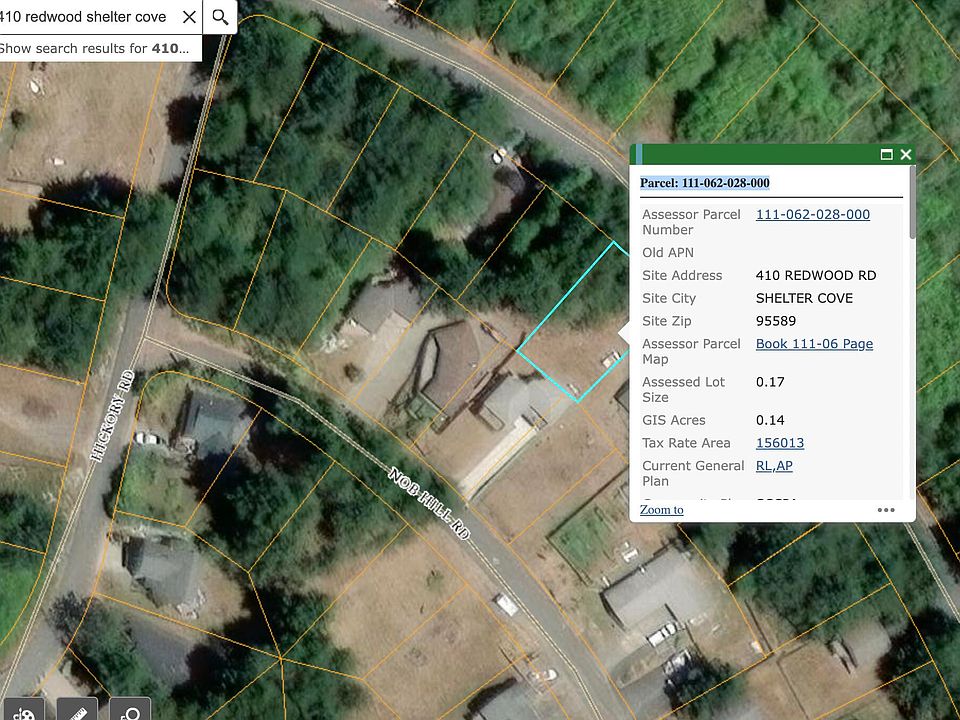
Task: Click the NOB HILL RD street label
Action: [430, 504]
